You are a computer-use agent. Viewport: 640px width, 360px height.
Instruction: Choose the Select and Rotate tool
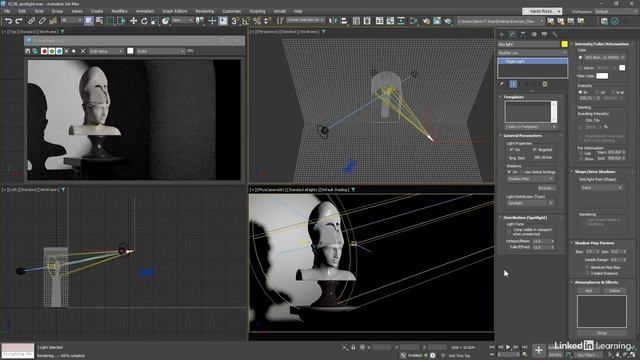144,21
